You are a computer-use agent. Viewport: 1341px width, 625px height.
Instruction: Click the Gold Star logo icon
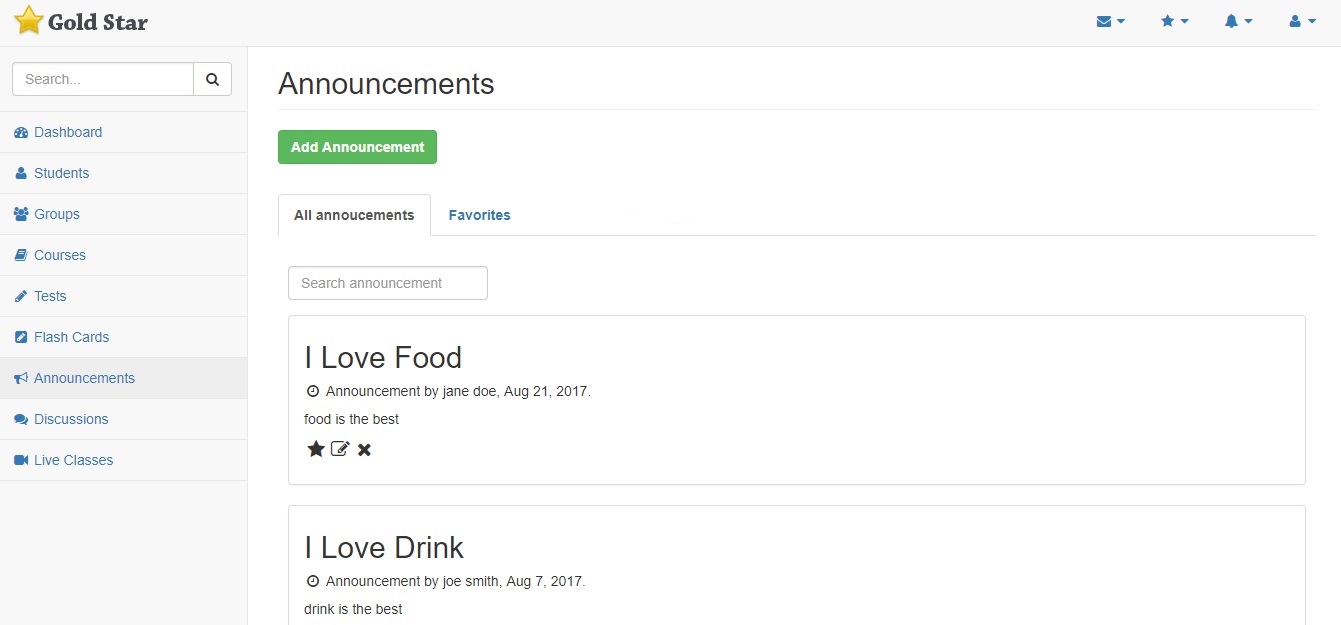29,21
